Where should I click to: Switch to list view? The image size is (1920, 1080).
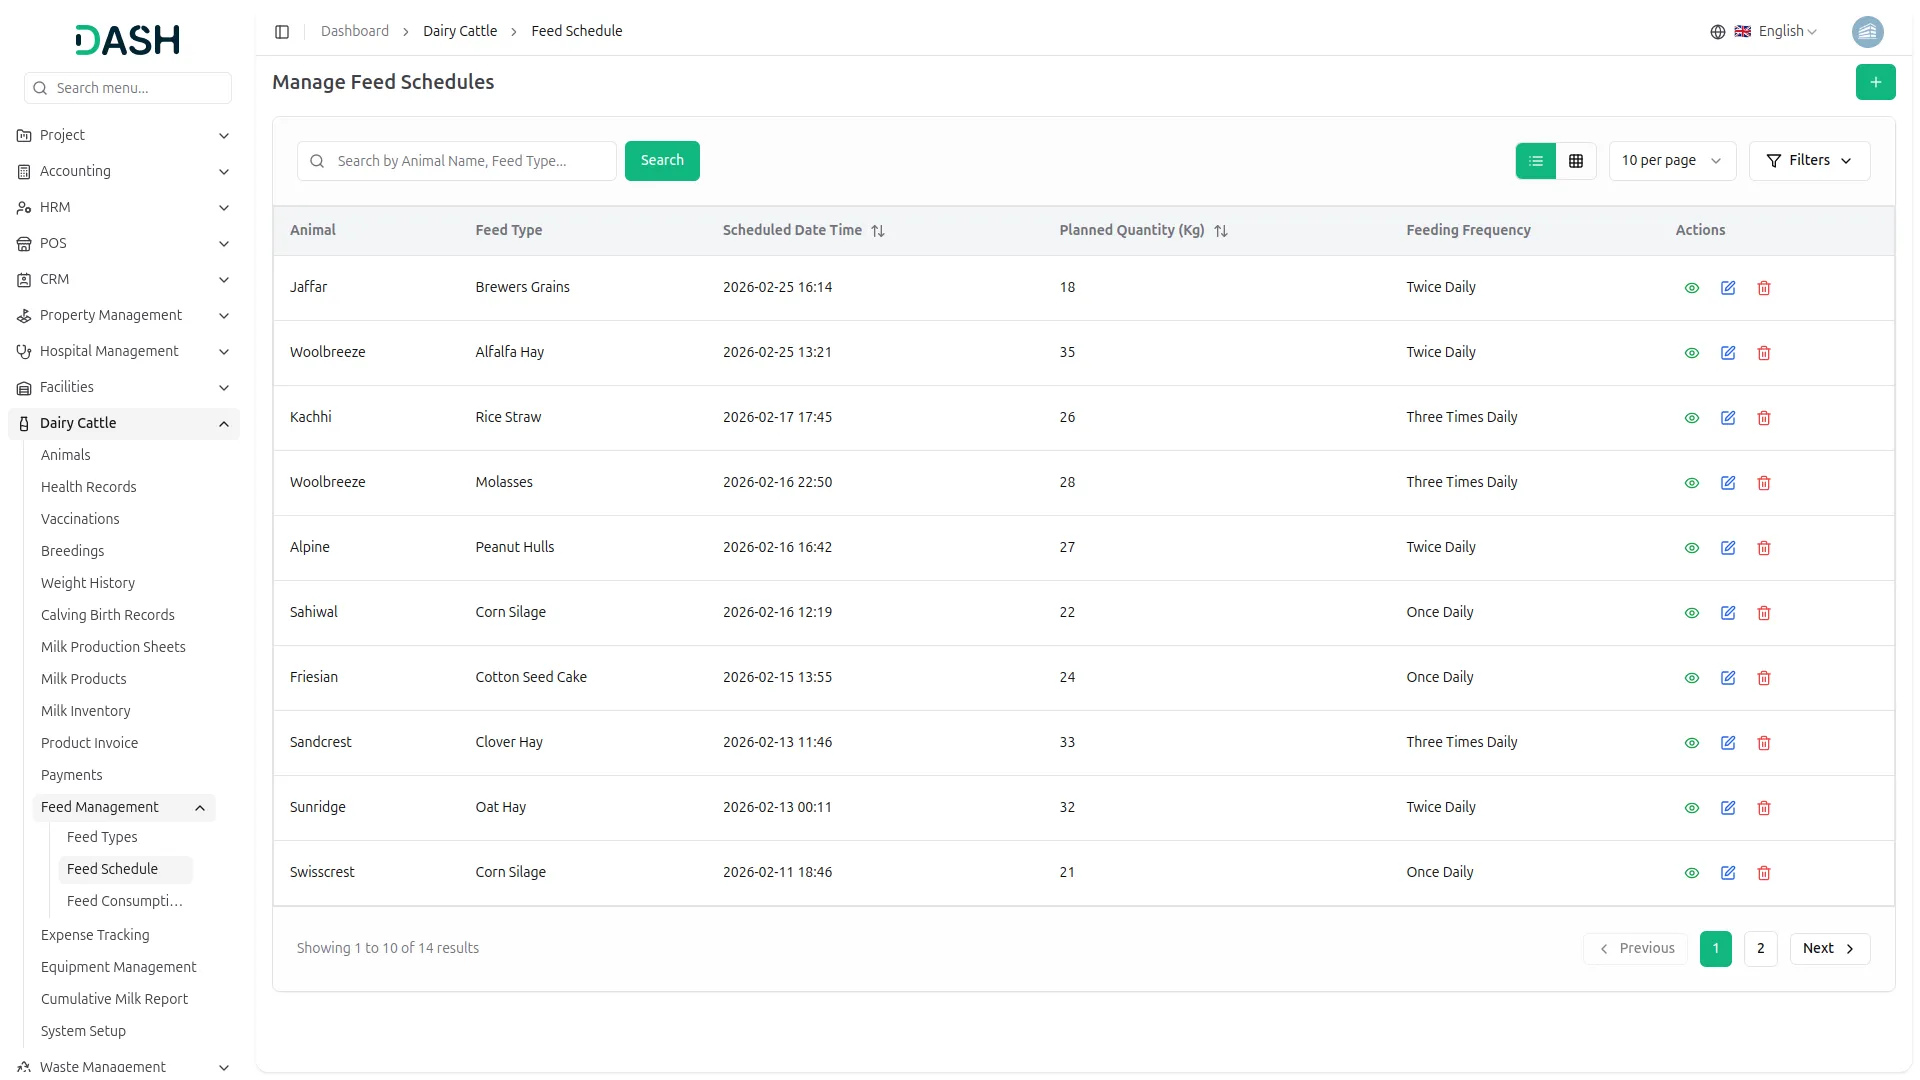pyautogui.click(x=1535, y=161)
